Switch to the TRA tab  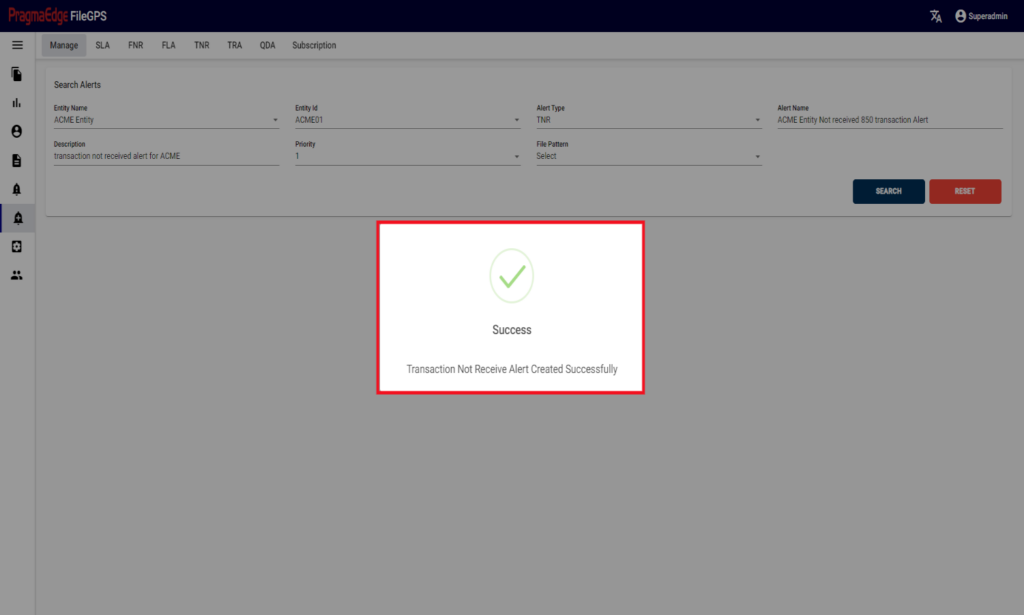234,45
